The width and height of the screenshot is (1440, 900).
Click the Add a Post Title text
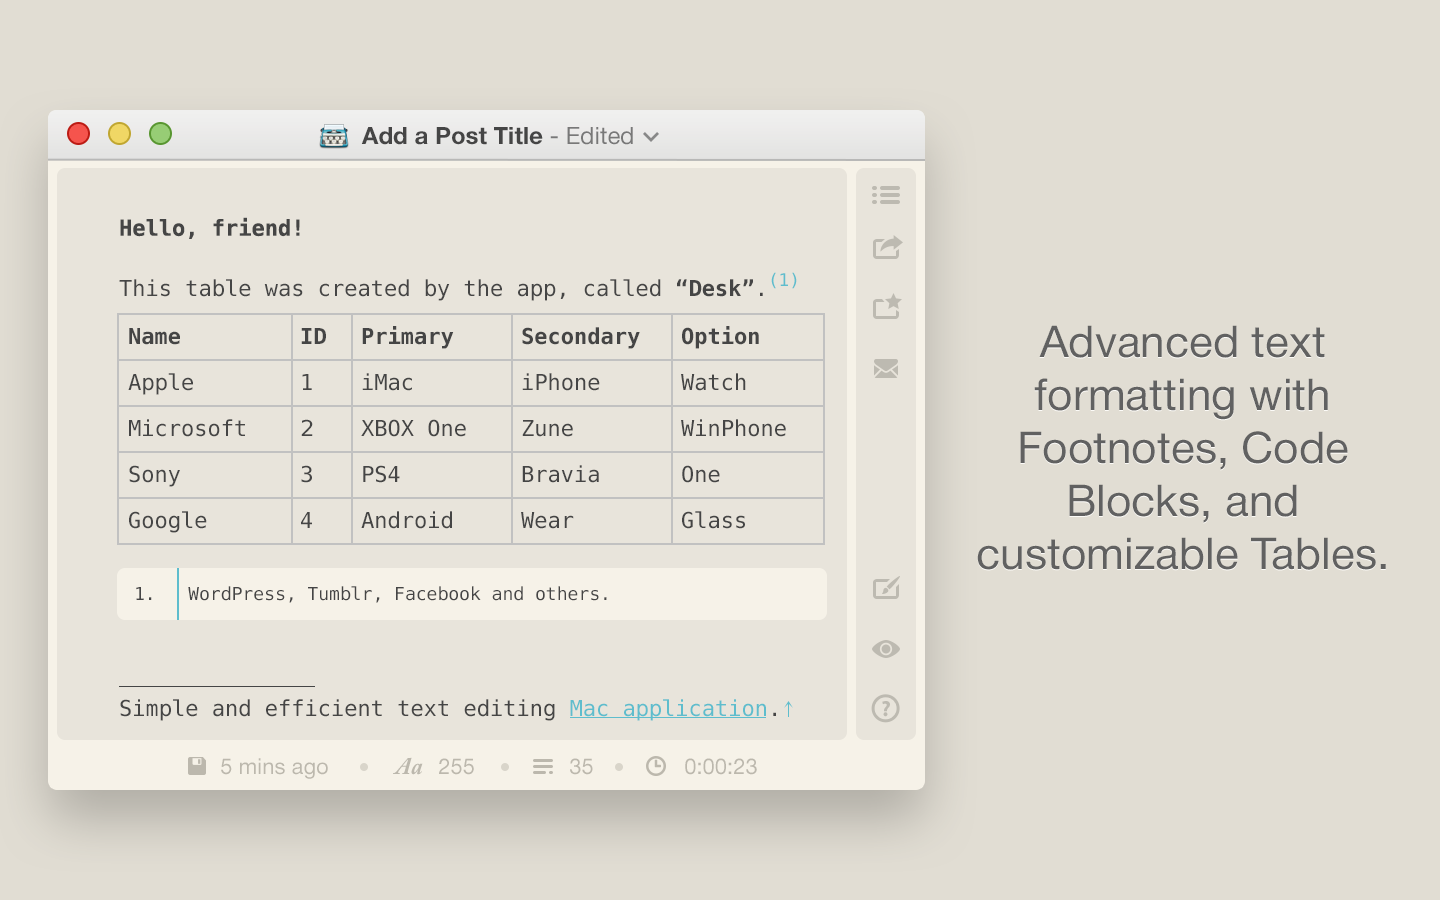(452, 136)
